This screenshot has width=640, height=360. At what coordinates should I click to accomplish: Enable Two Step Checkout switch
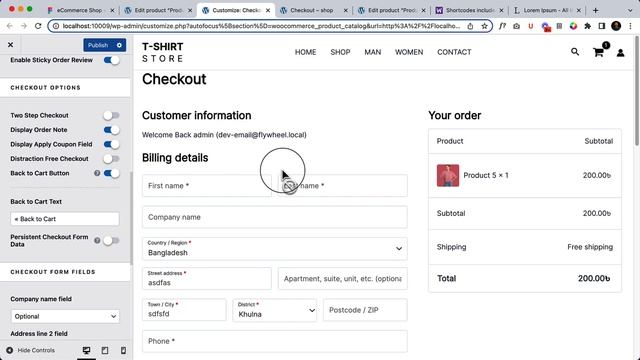pyautogui.click(x=111, y=116)
